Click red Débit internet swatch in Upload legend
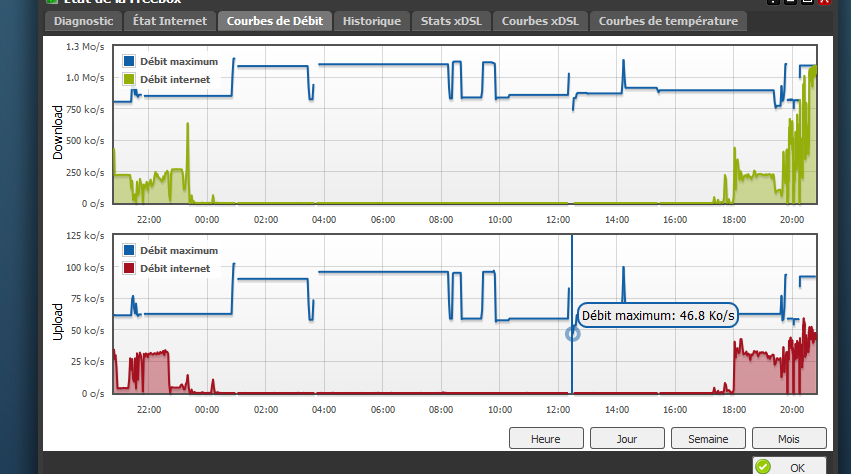This screenshot has height=474, width=851. [x=129, y=268]
